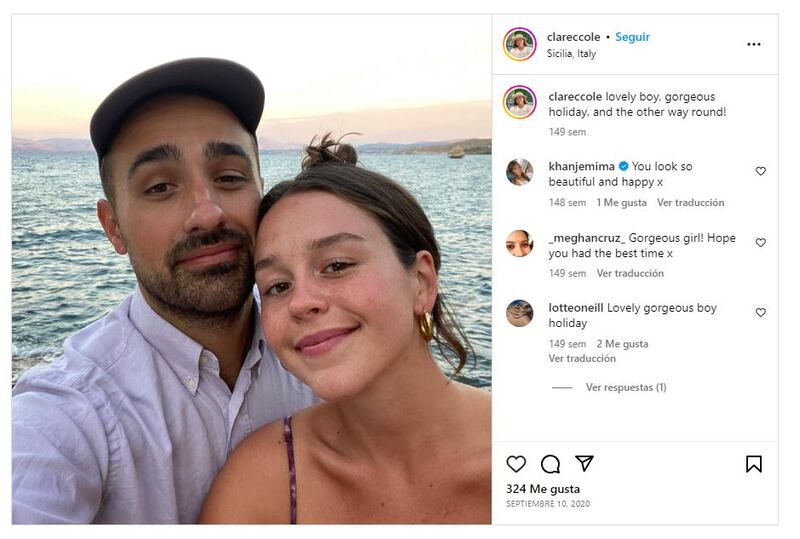This screenshot has width=800, height=539.
Task: Translate khanjemima's comment via 'Ver traducción'
Action: tap(690, 202)
